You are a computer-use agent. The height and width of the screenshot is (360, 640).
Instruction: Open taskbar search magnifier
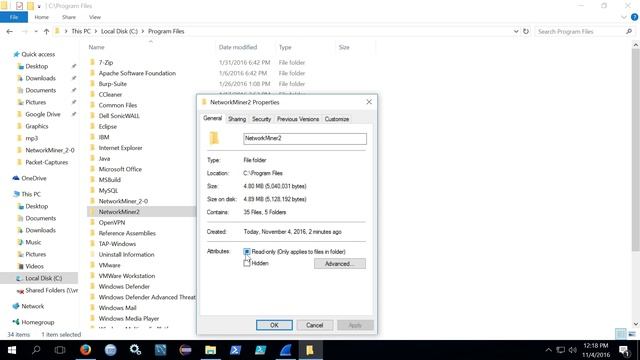click(x=36, y=350)
